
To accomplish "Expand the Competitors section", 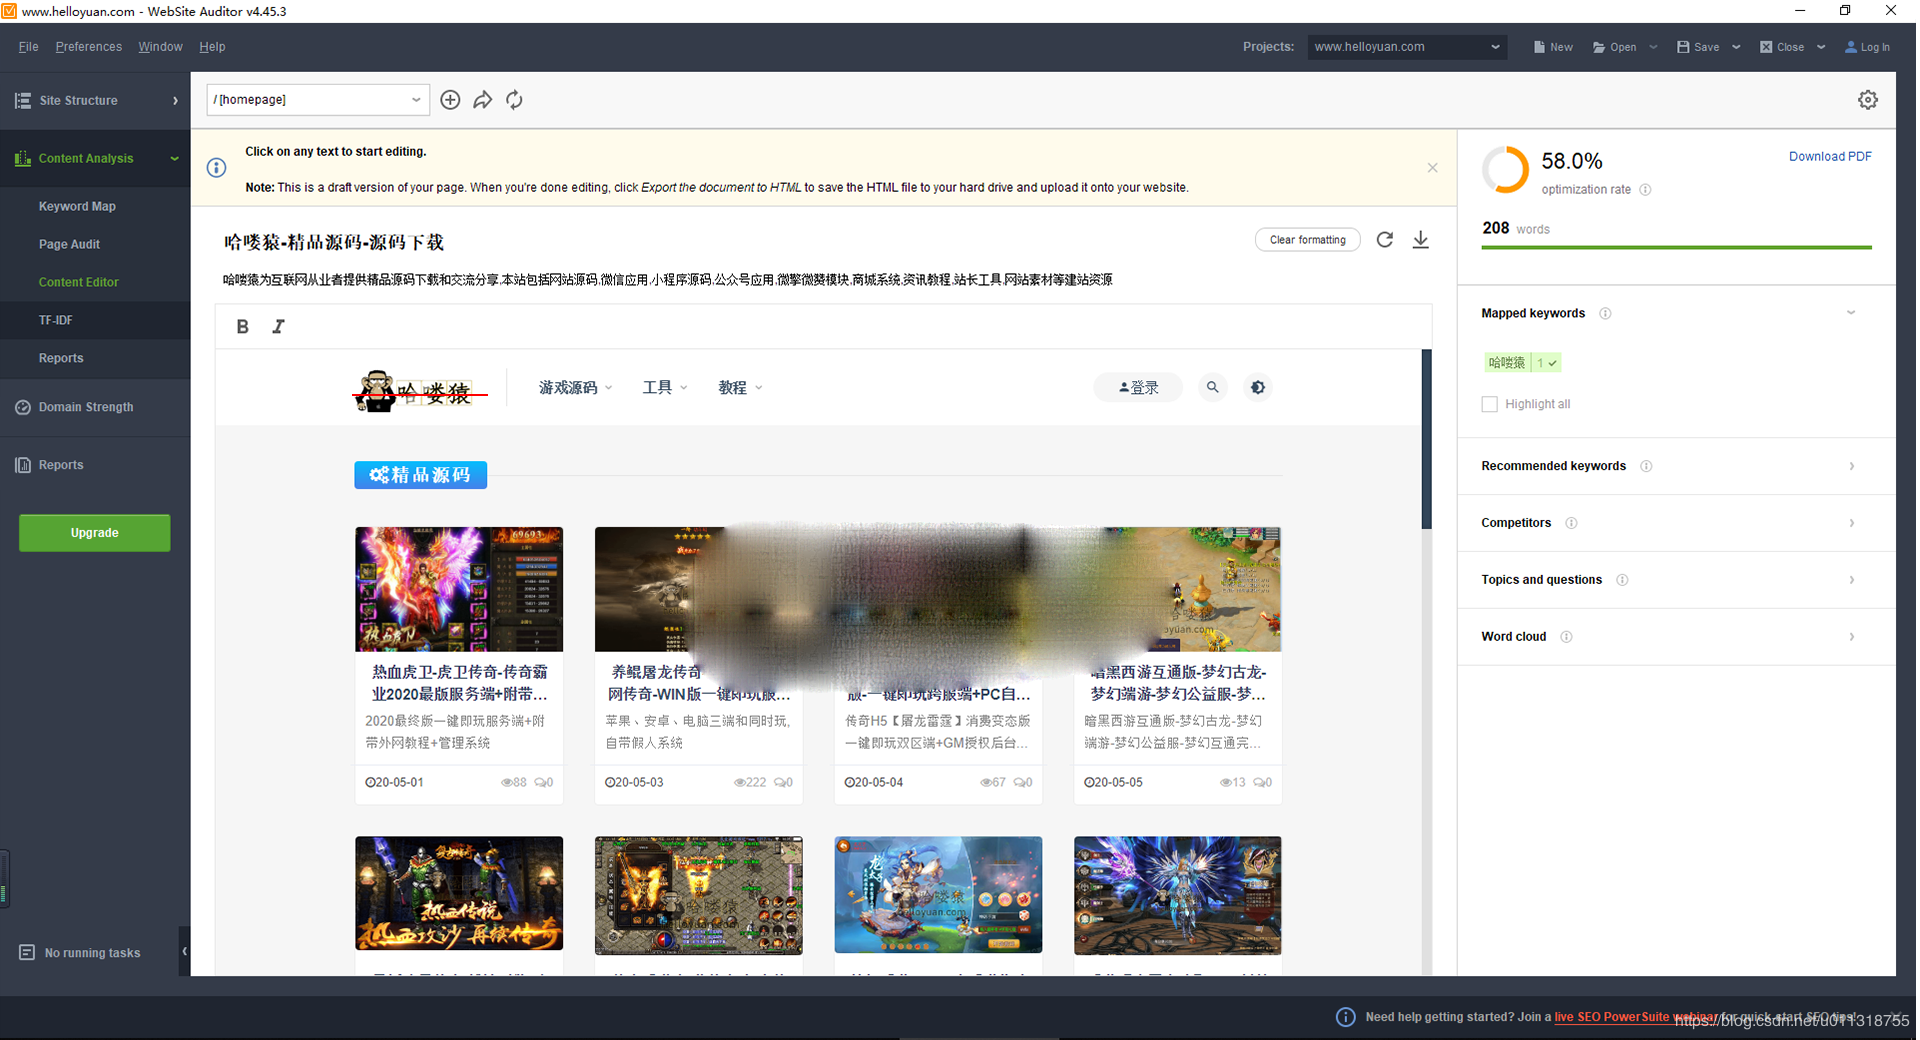I will click(1852, 523).
